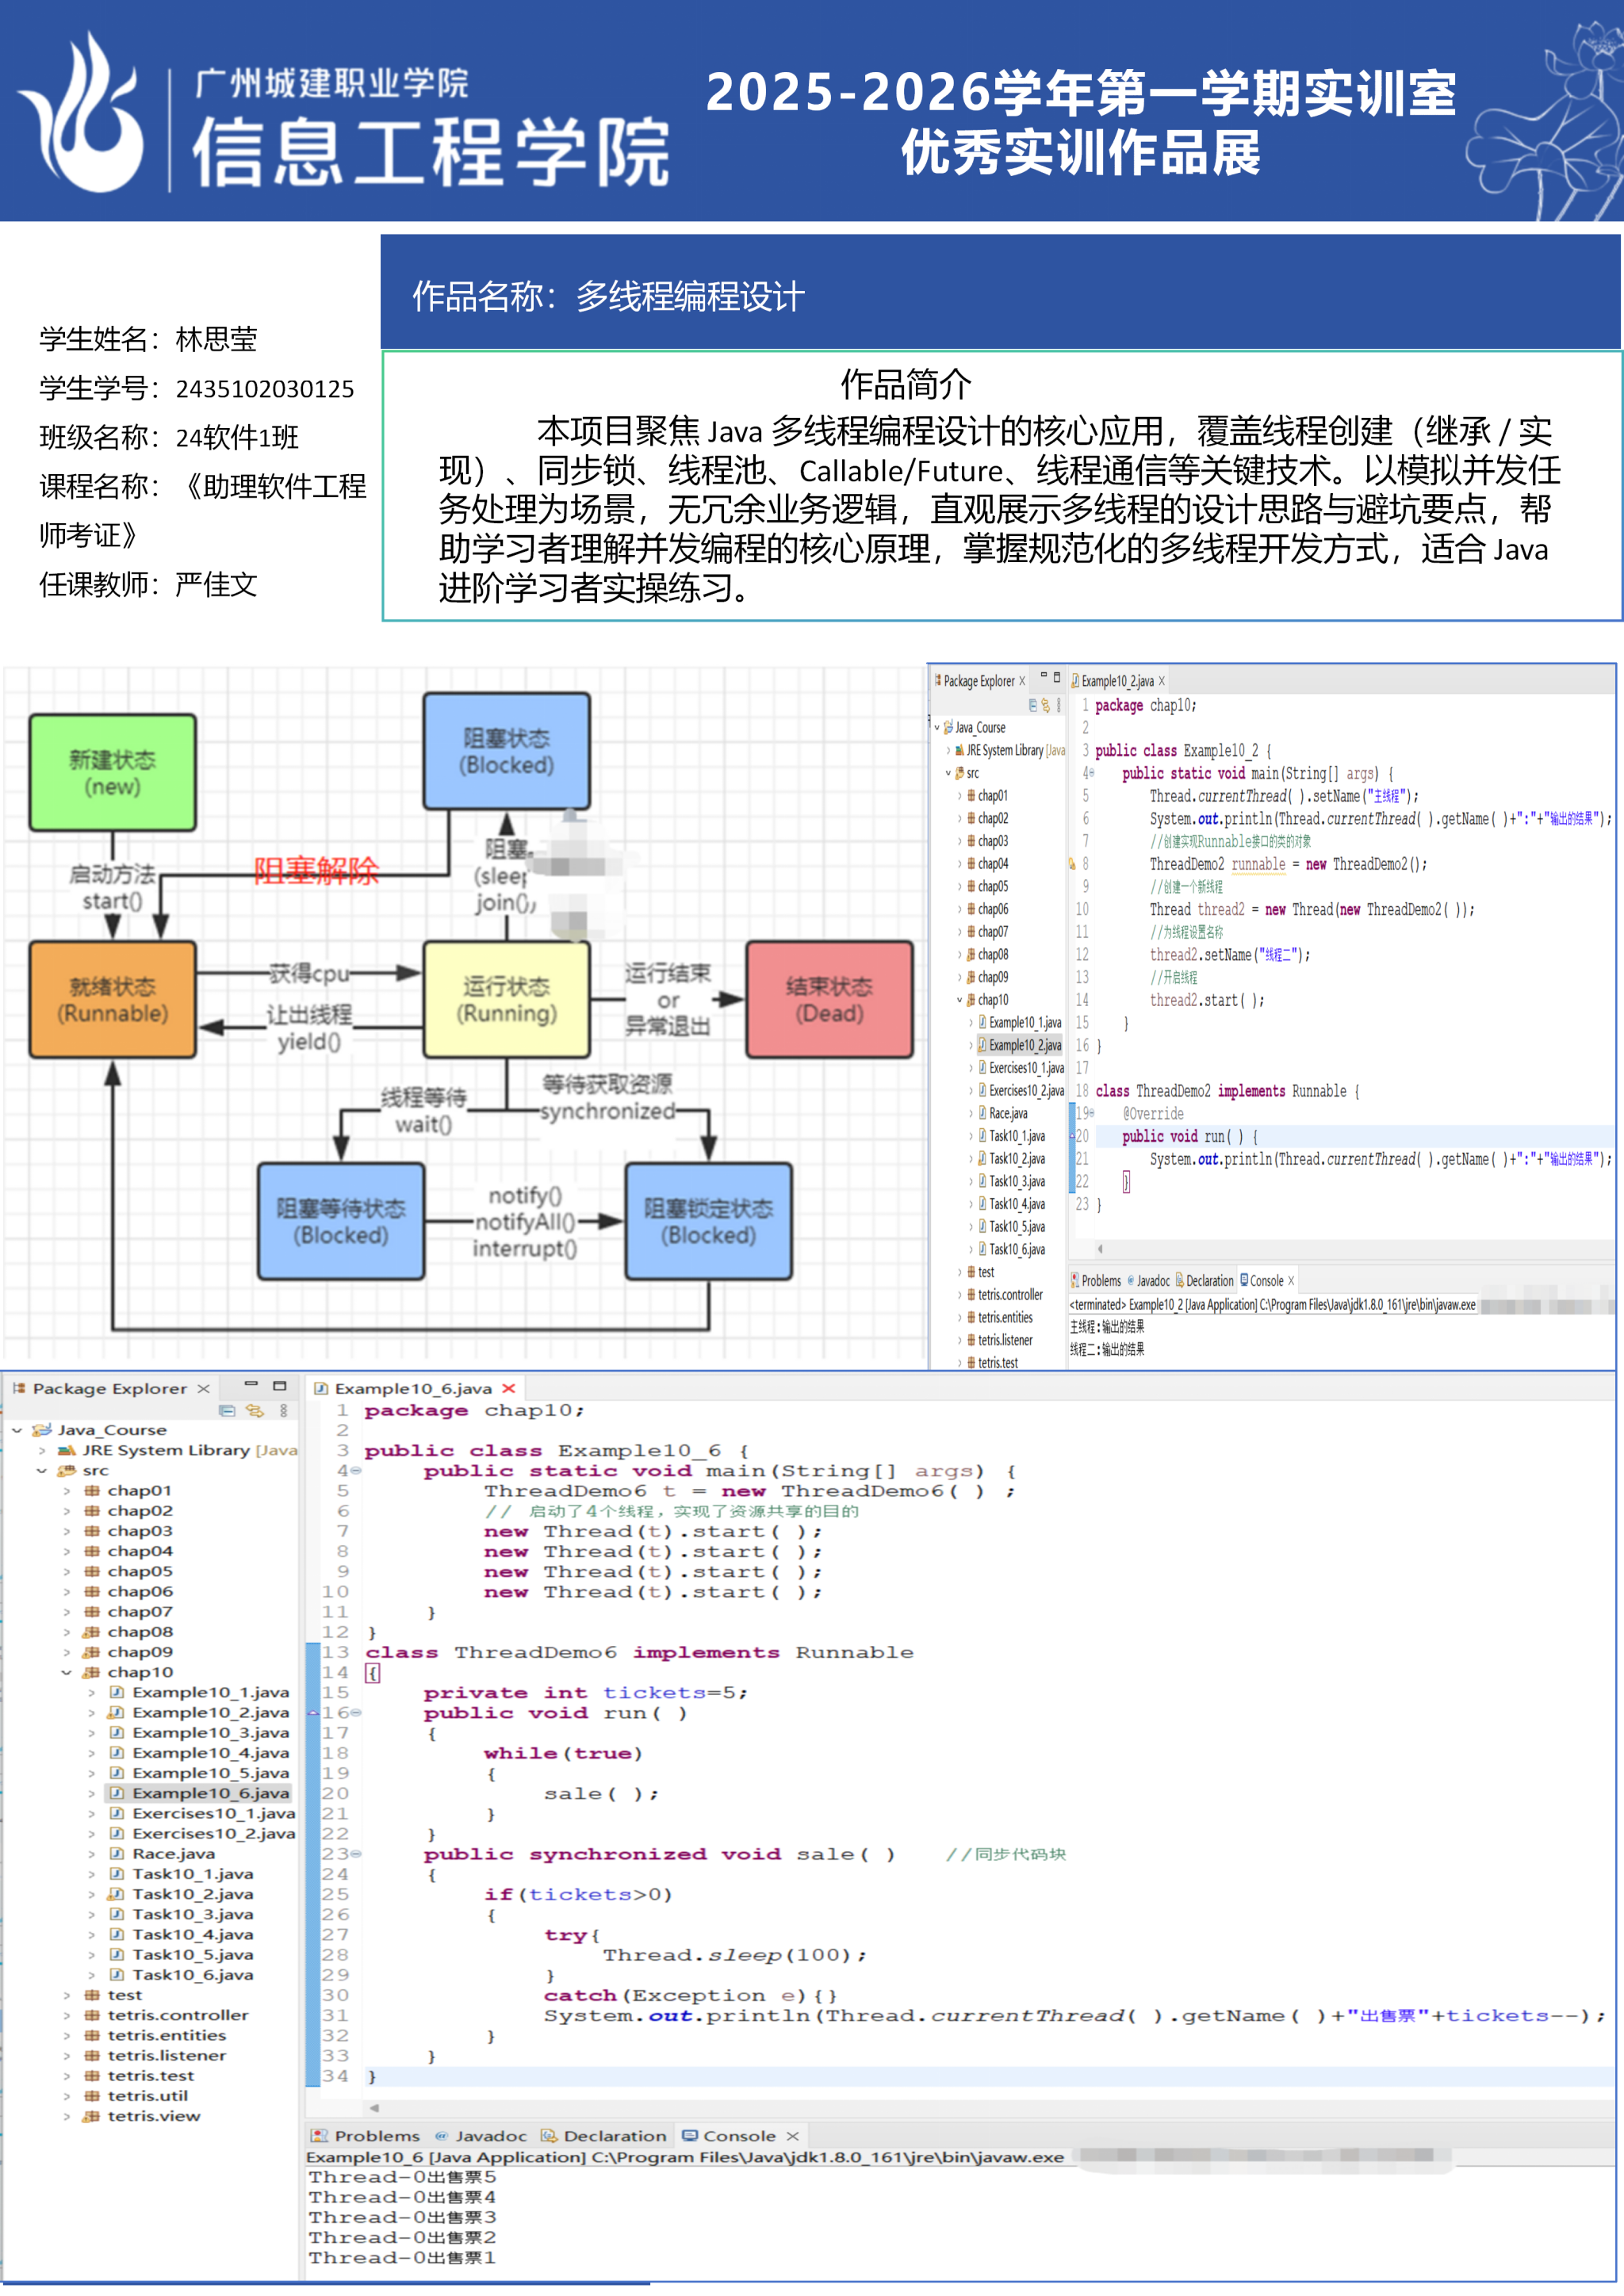This screenshot has height=2296, width=1624.
Task: Toggle fold marker at ThreadDemo6 run method
Action: pos(357,1713)
